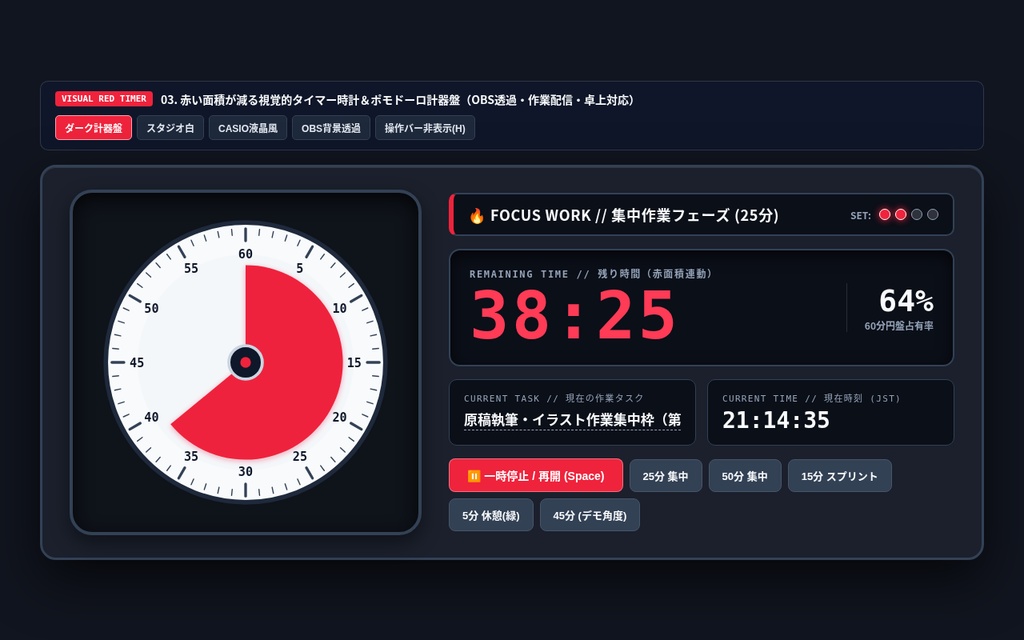Click the 45 marker on the dial
This screenshot has height=640, width=1024.
[136, 362]
